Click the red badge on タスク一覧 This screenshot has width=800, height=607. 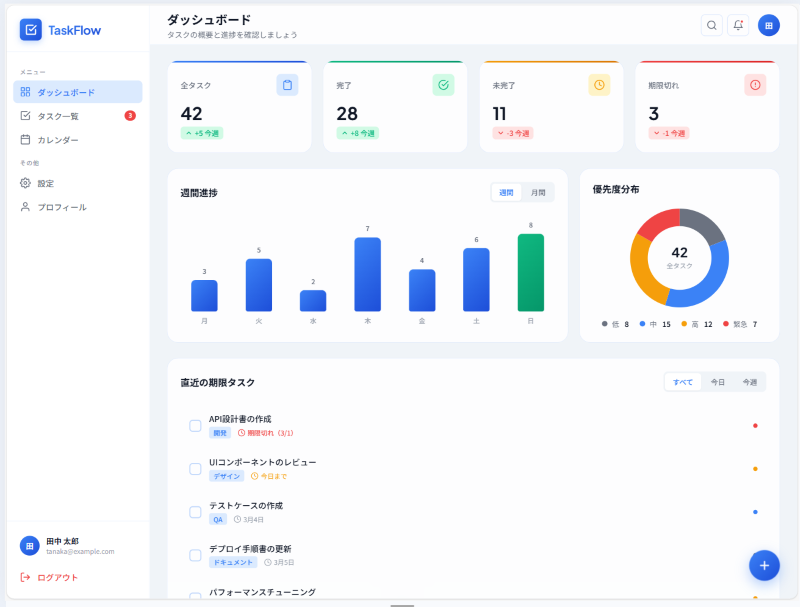(130, 116)
